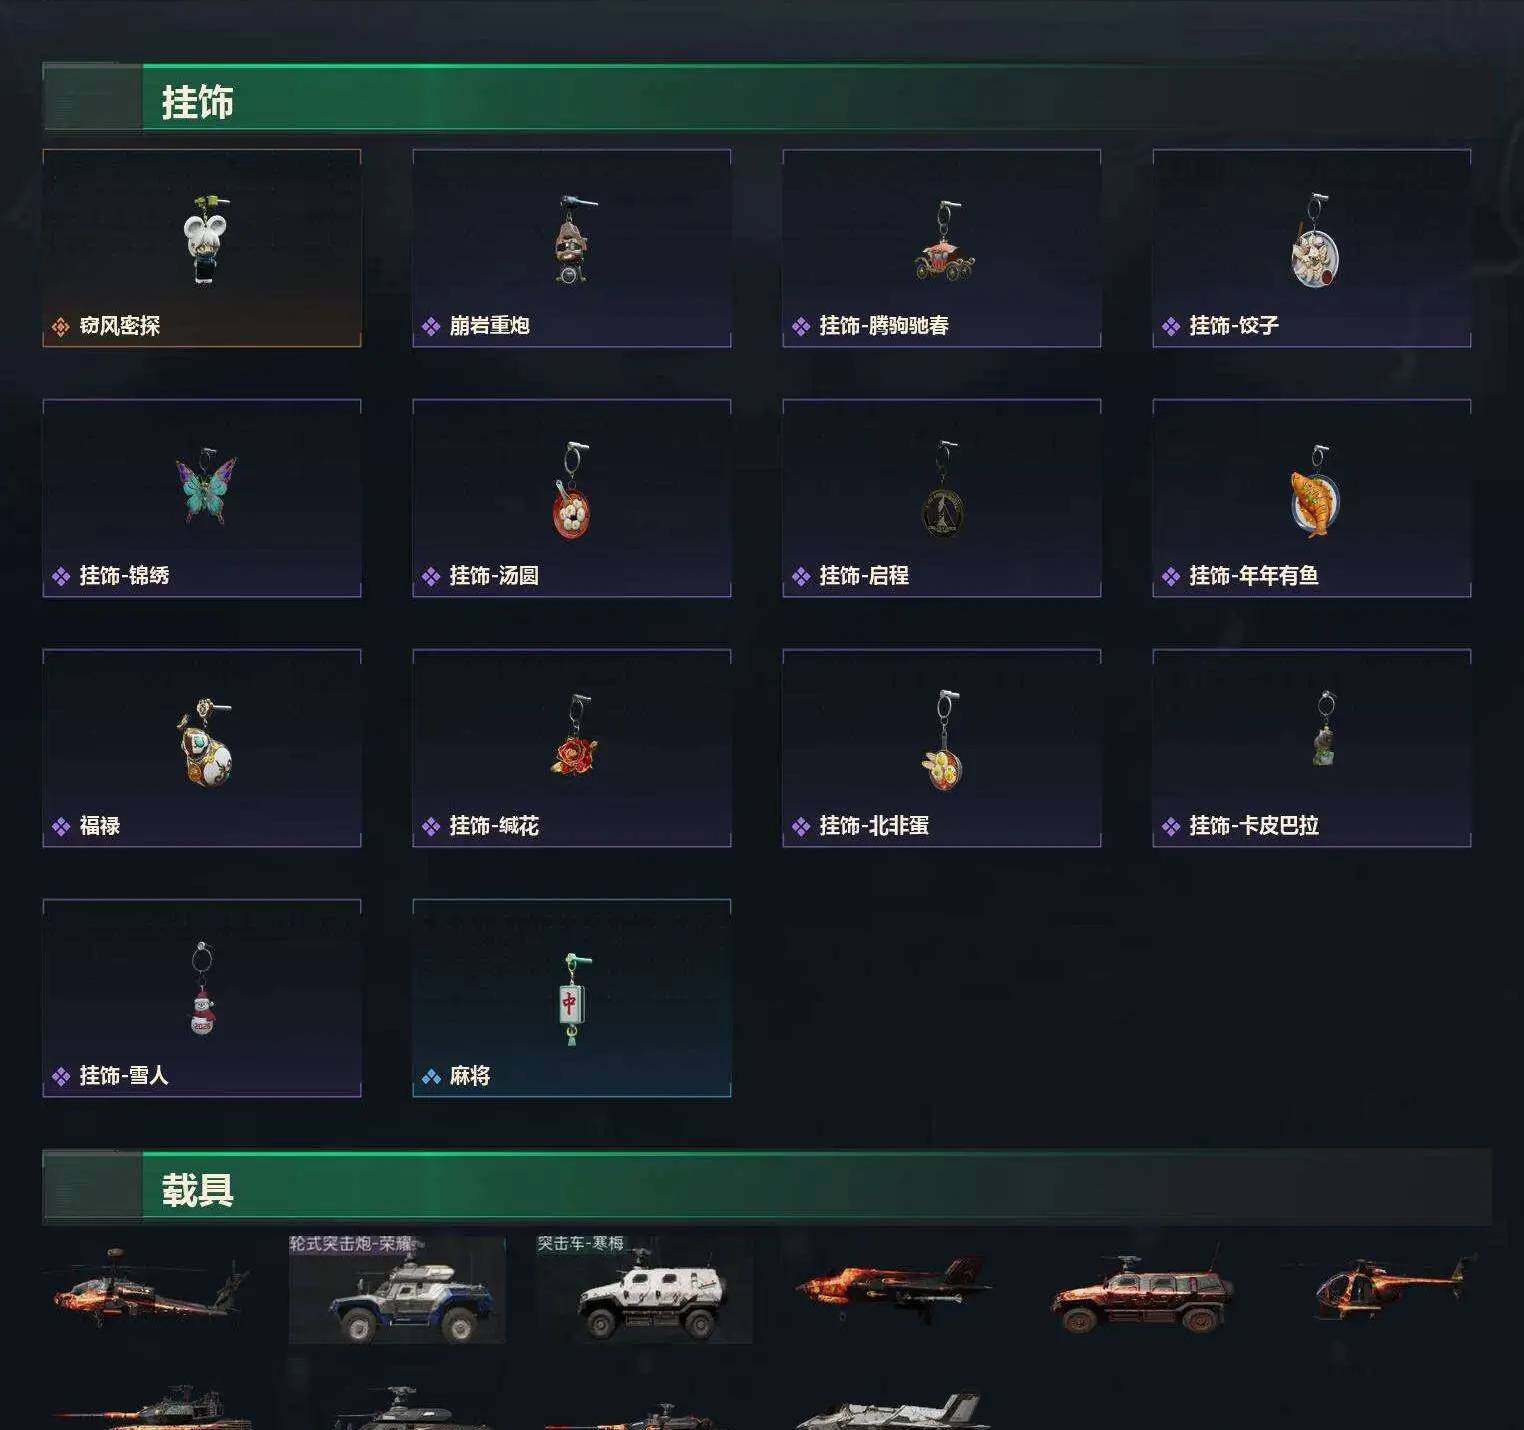1524x1430 pixels.
Task: Click the 挂饰-年年有鱼 fish charm
Action: point(1315,492)
